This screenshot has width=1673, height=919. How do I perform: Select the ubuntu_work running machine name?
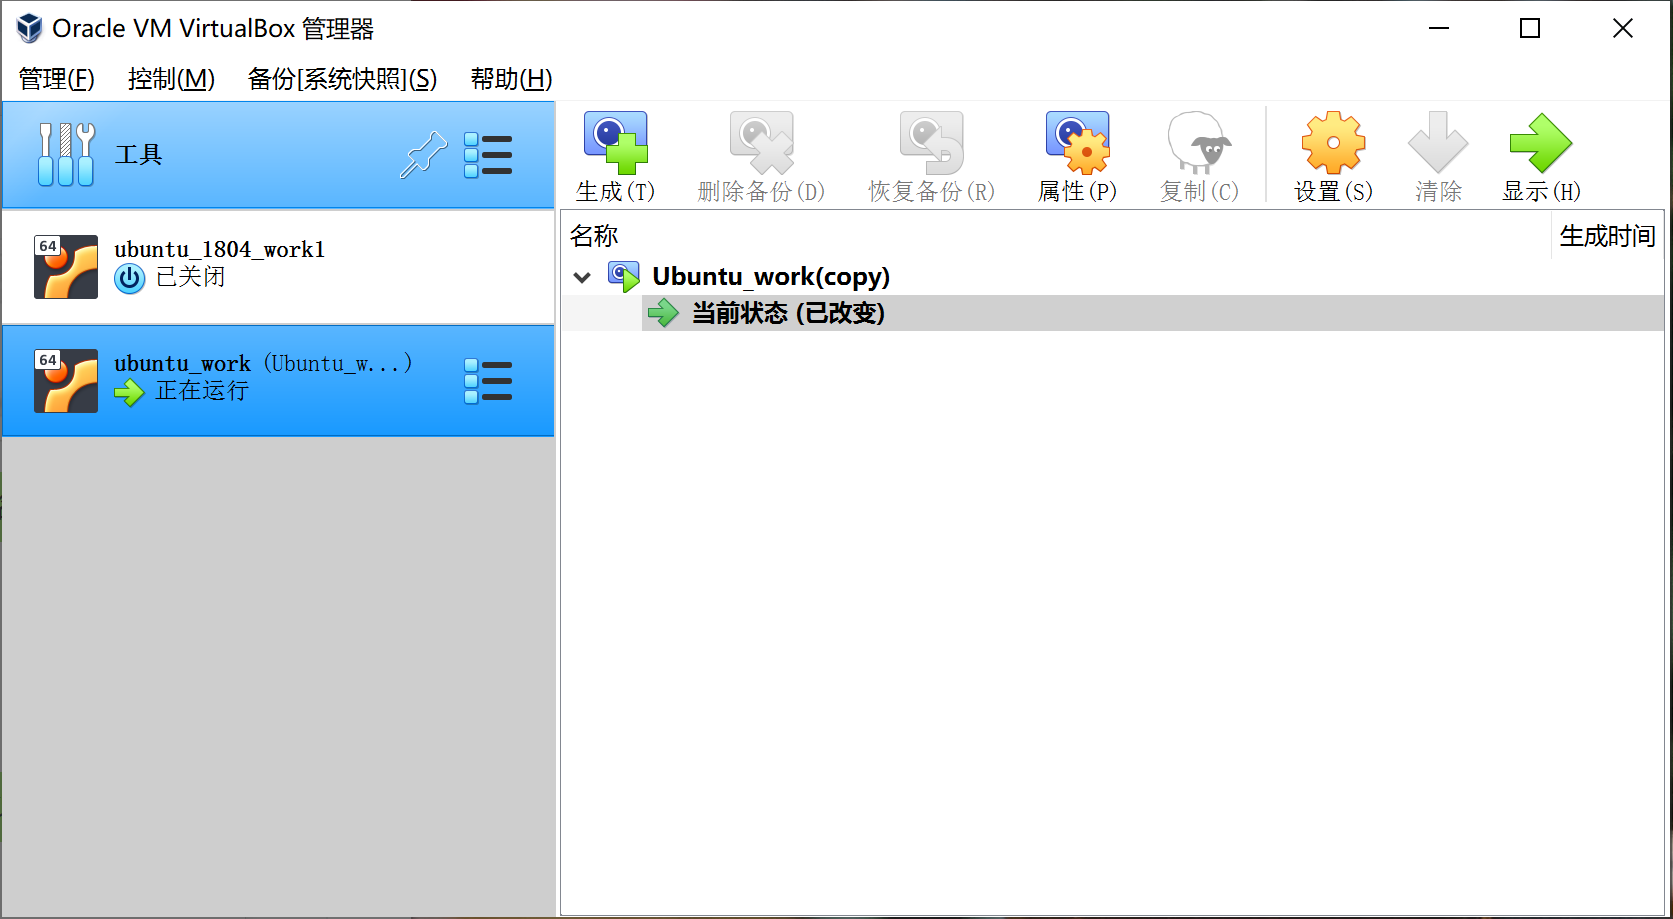[182, 364]
